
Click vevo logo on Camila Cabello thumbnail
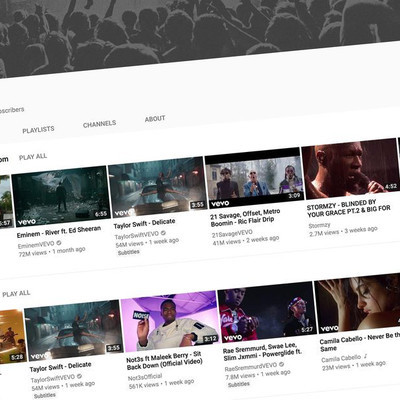[329, 329]
